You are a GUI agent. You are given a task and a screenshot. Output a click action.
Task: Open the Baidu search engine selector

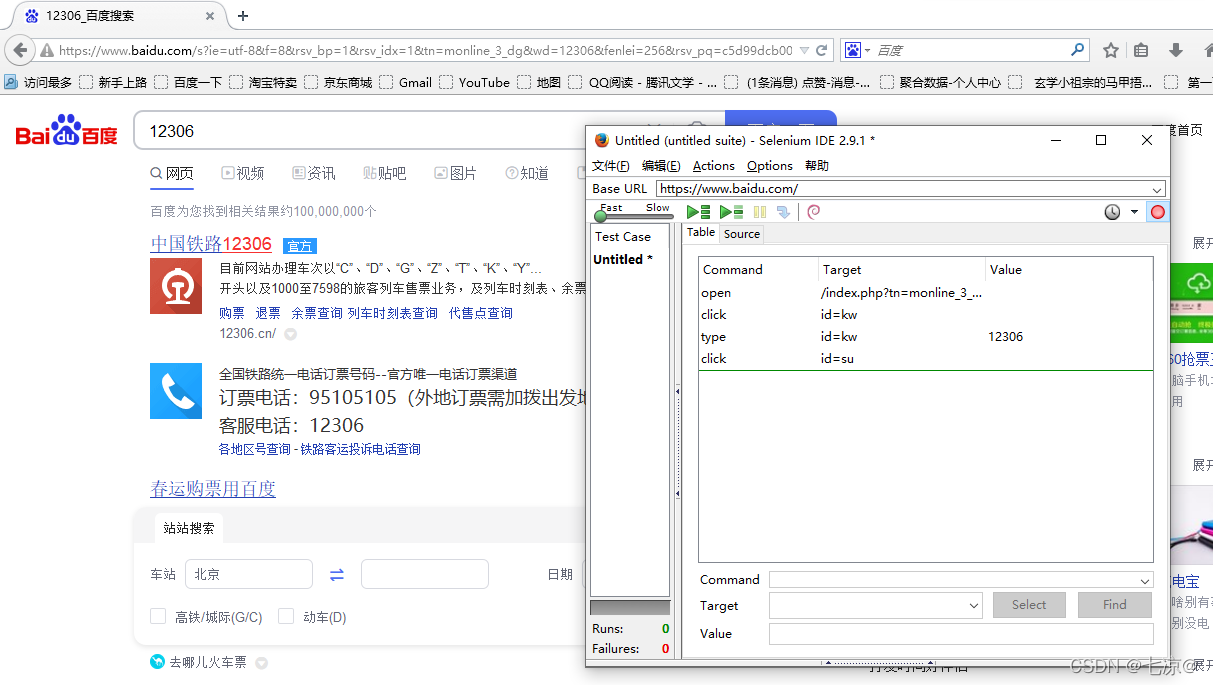857,50
